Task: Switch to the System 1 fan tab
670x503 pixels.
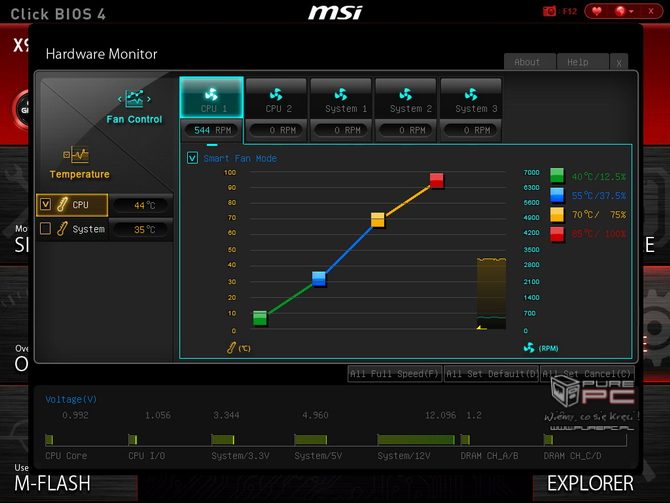Action: pyautogui.click(x=341, y=98)
